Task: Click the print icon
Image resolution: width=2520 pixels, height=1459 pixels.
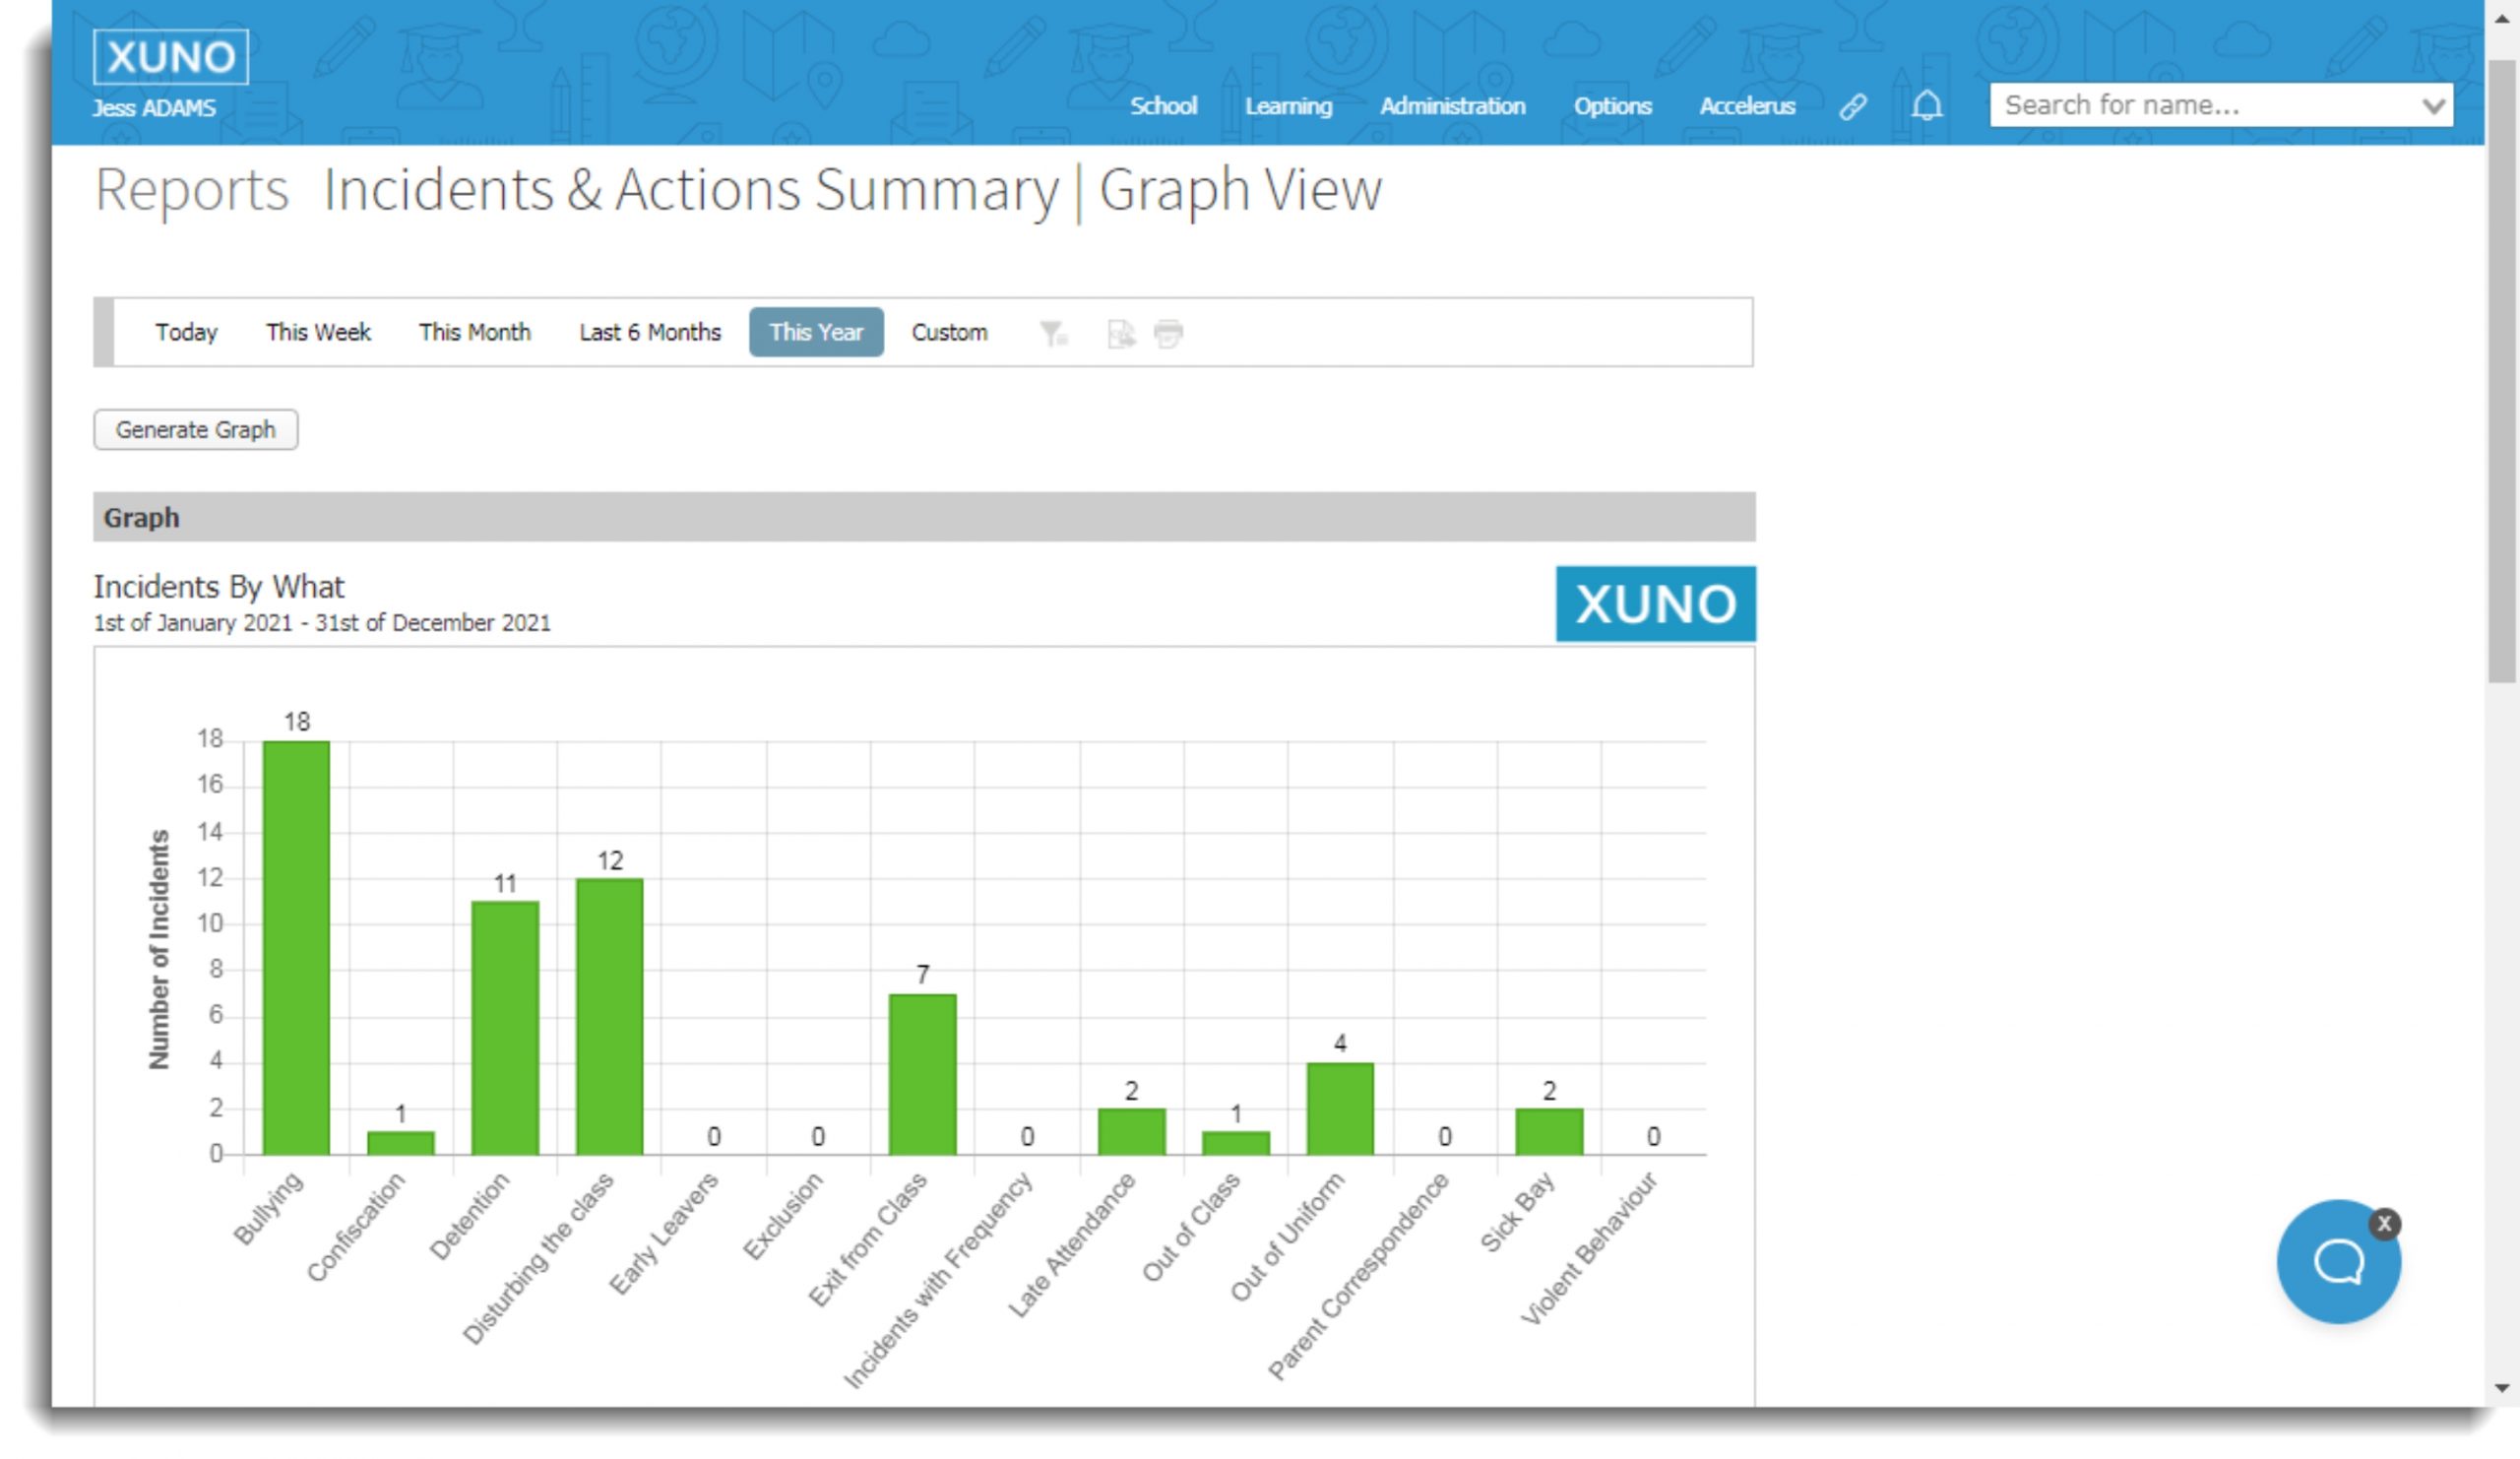Action: (1168, 333)
